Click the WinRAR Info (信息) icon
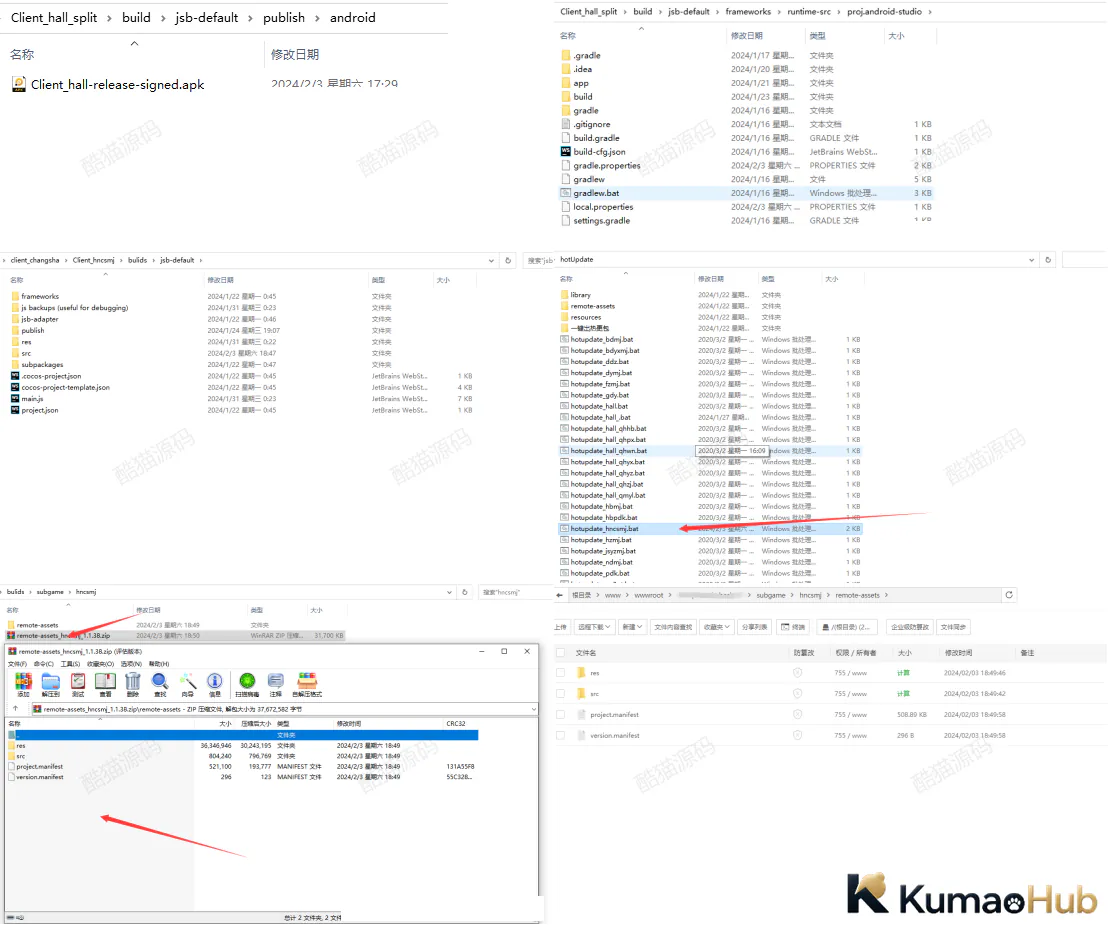This screenshot has width=1108, height=925. pos(215,684)
